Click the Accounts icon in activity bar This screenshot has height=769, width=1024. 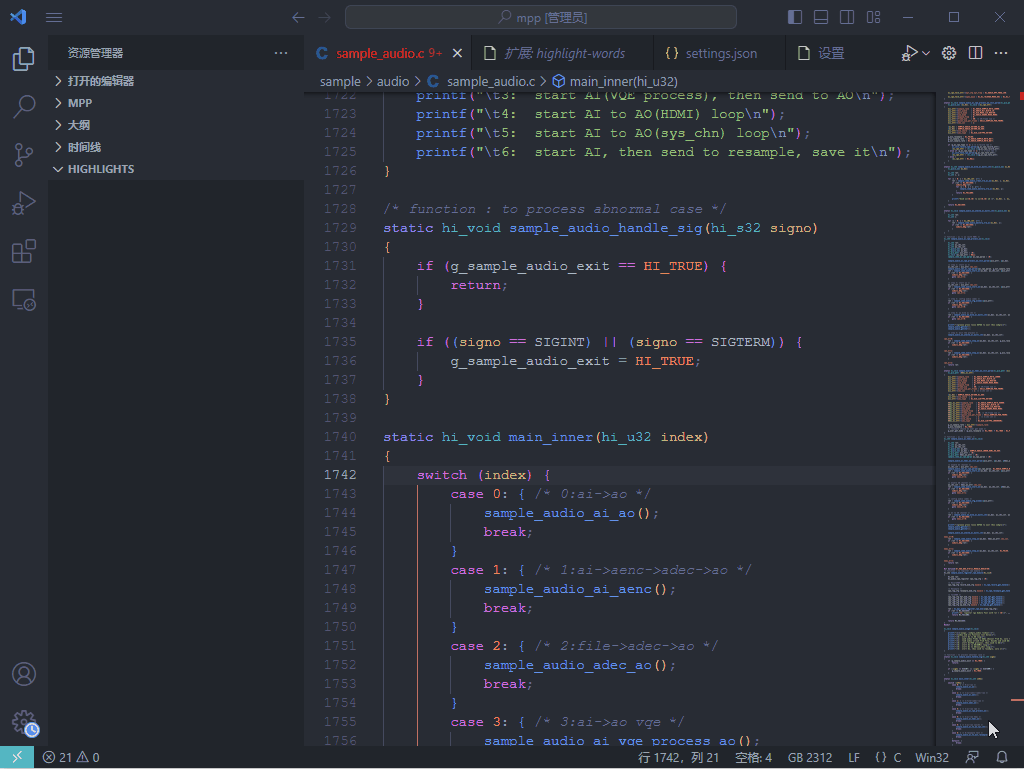(x=24, y=674)
